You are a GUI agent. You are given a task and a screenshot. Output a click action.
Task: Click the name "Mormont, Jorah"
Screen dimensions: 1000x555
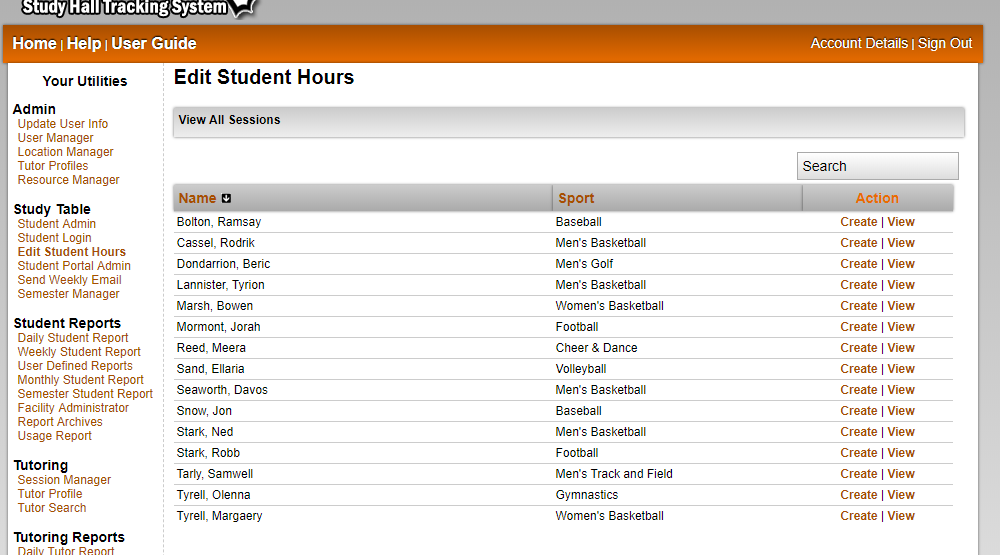[218, 327]
